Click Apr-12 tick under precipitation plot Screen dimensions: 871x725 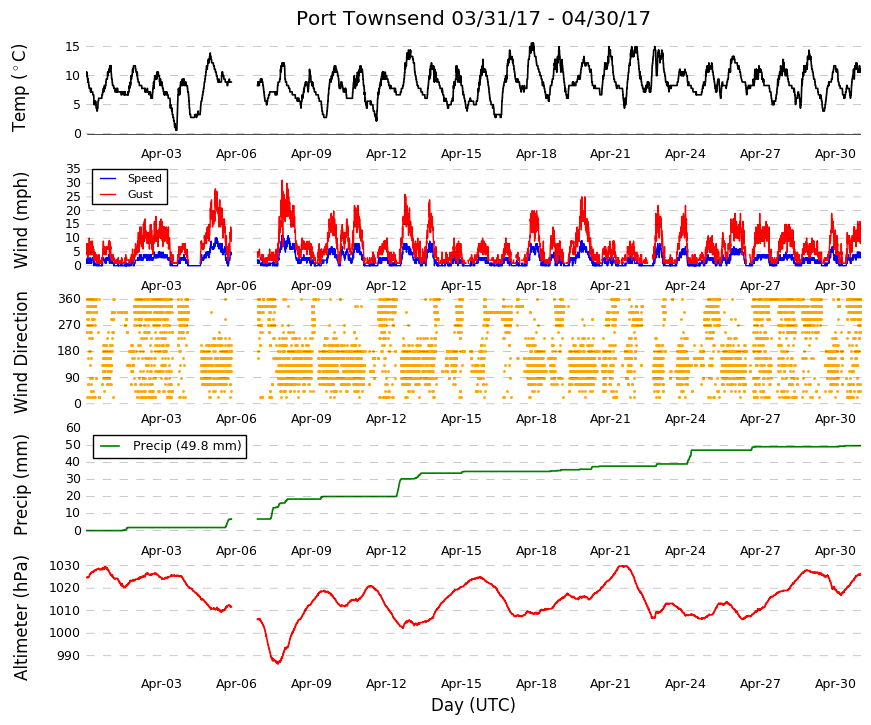click(x=386, y=551)
